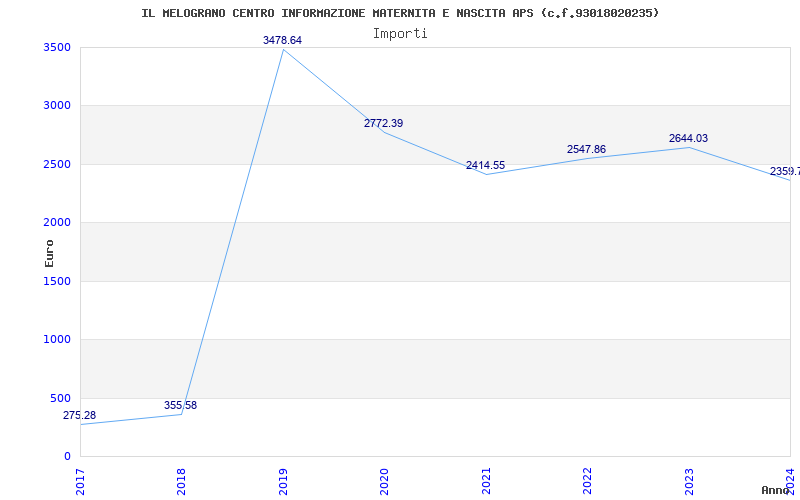Click x-axis year label 2022
The width and height of the screenshot is (800, 500).
587,481
